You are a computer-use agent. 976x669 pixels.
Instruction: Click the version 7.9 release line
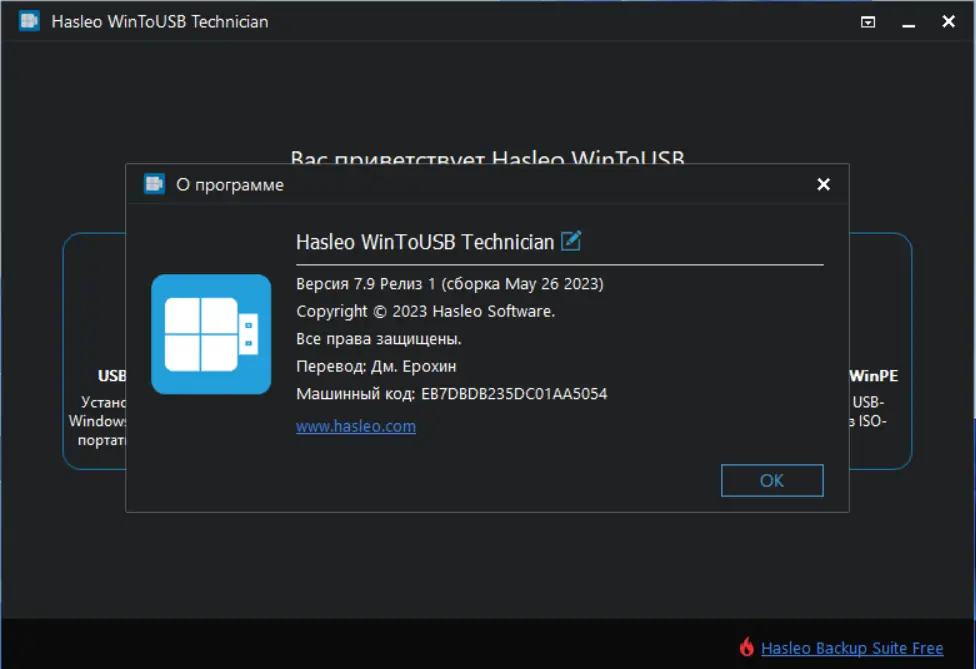pyautogui.click(x=450, y=283)
